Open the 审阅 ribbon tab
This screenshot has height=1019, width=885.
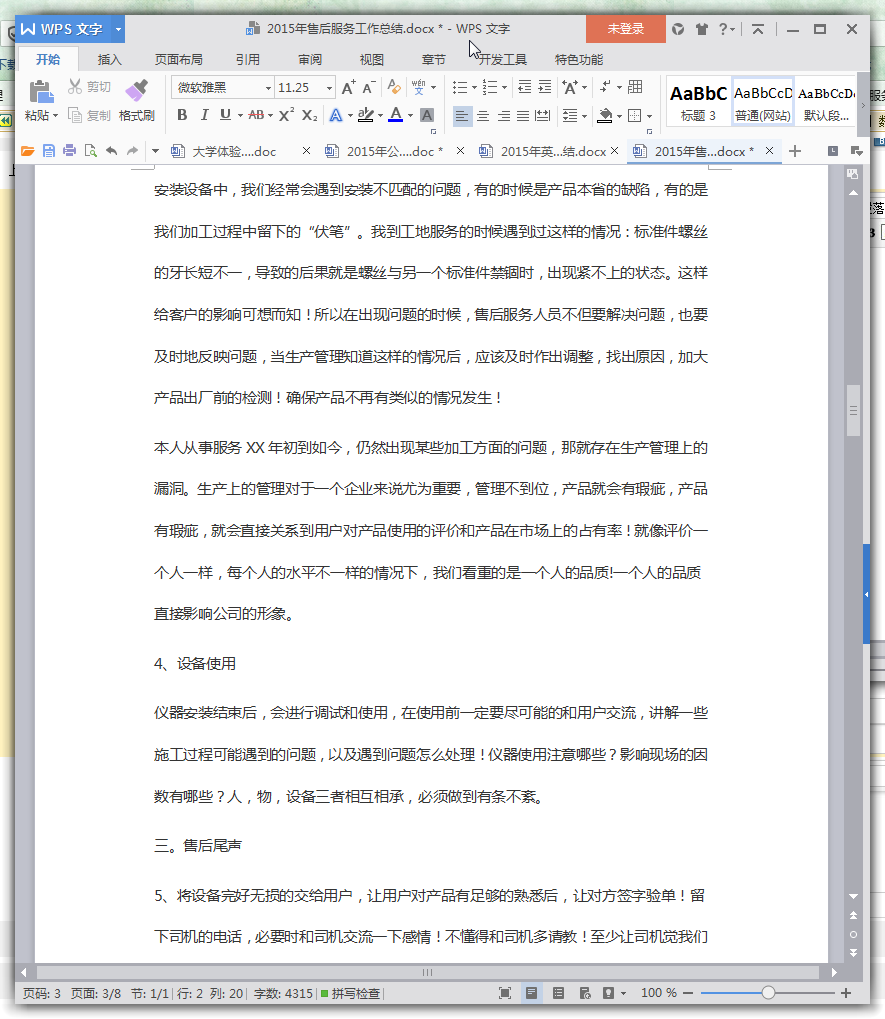coord(310,60)
